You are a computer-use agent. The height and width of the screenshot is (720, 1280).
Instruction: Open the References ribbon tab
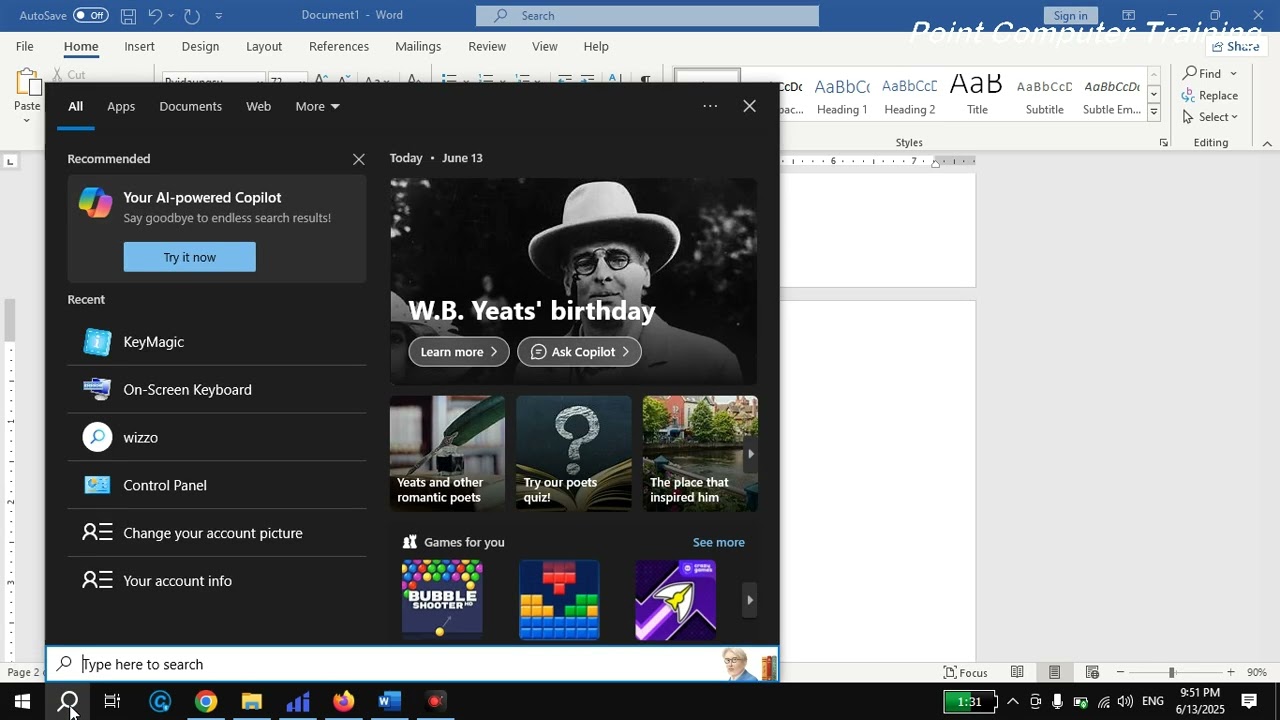tap(338, 46)
